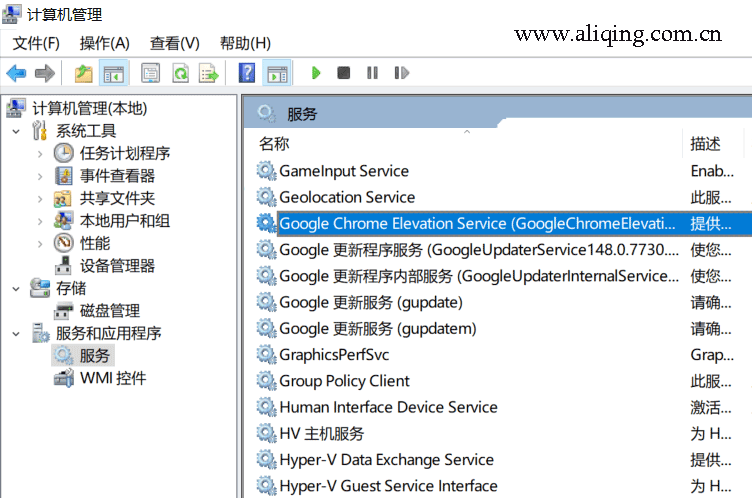The height and width of the screenshot is (498, 752).
Task: Select 共享文件夹 icon in tree
Action: [63, 198]
